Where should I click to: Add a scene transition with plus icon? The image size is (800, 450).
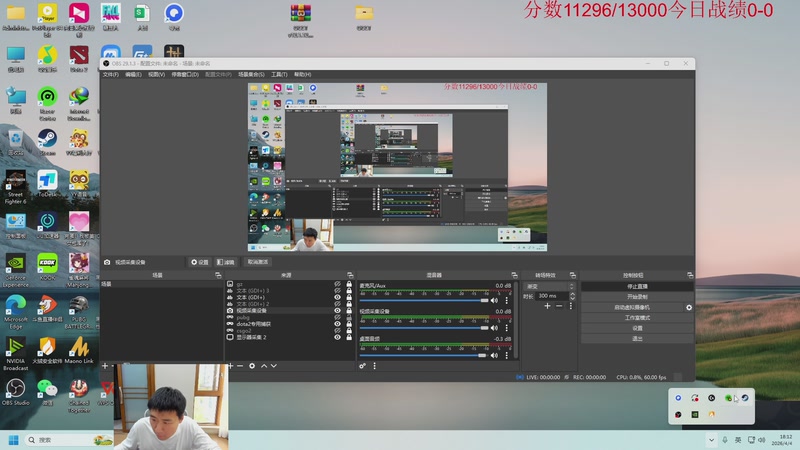pyautogui.click(x=547, y=306)
